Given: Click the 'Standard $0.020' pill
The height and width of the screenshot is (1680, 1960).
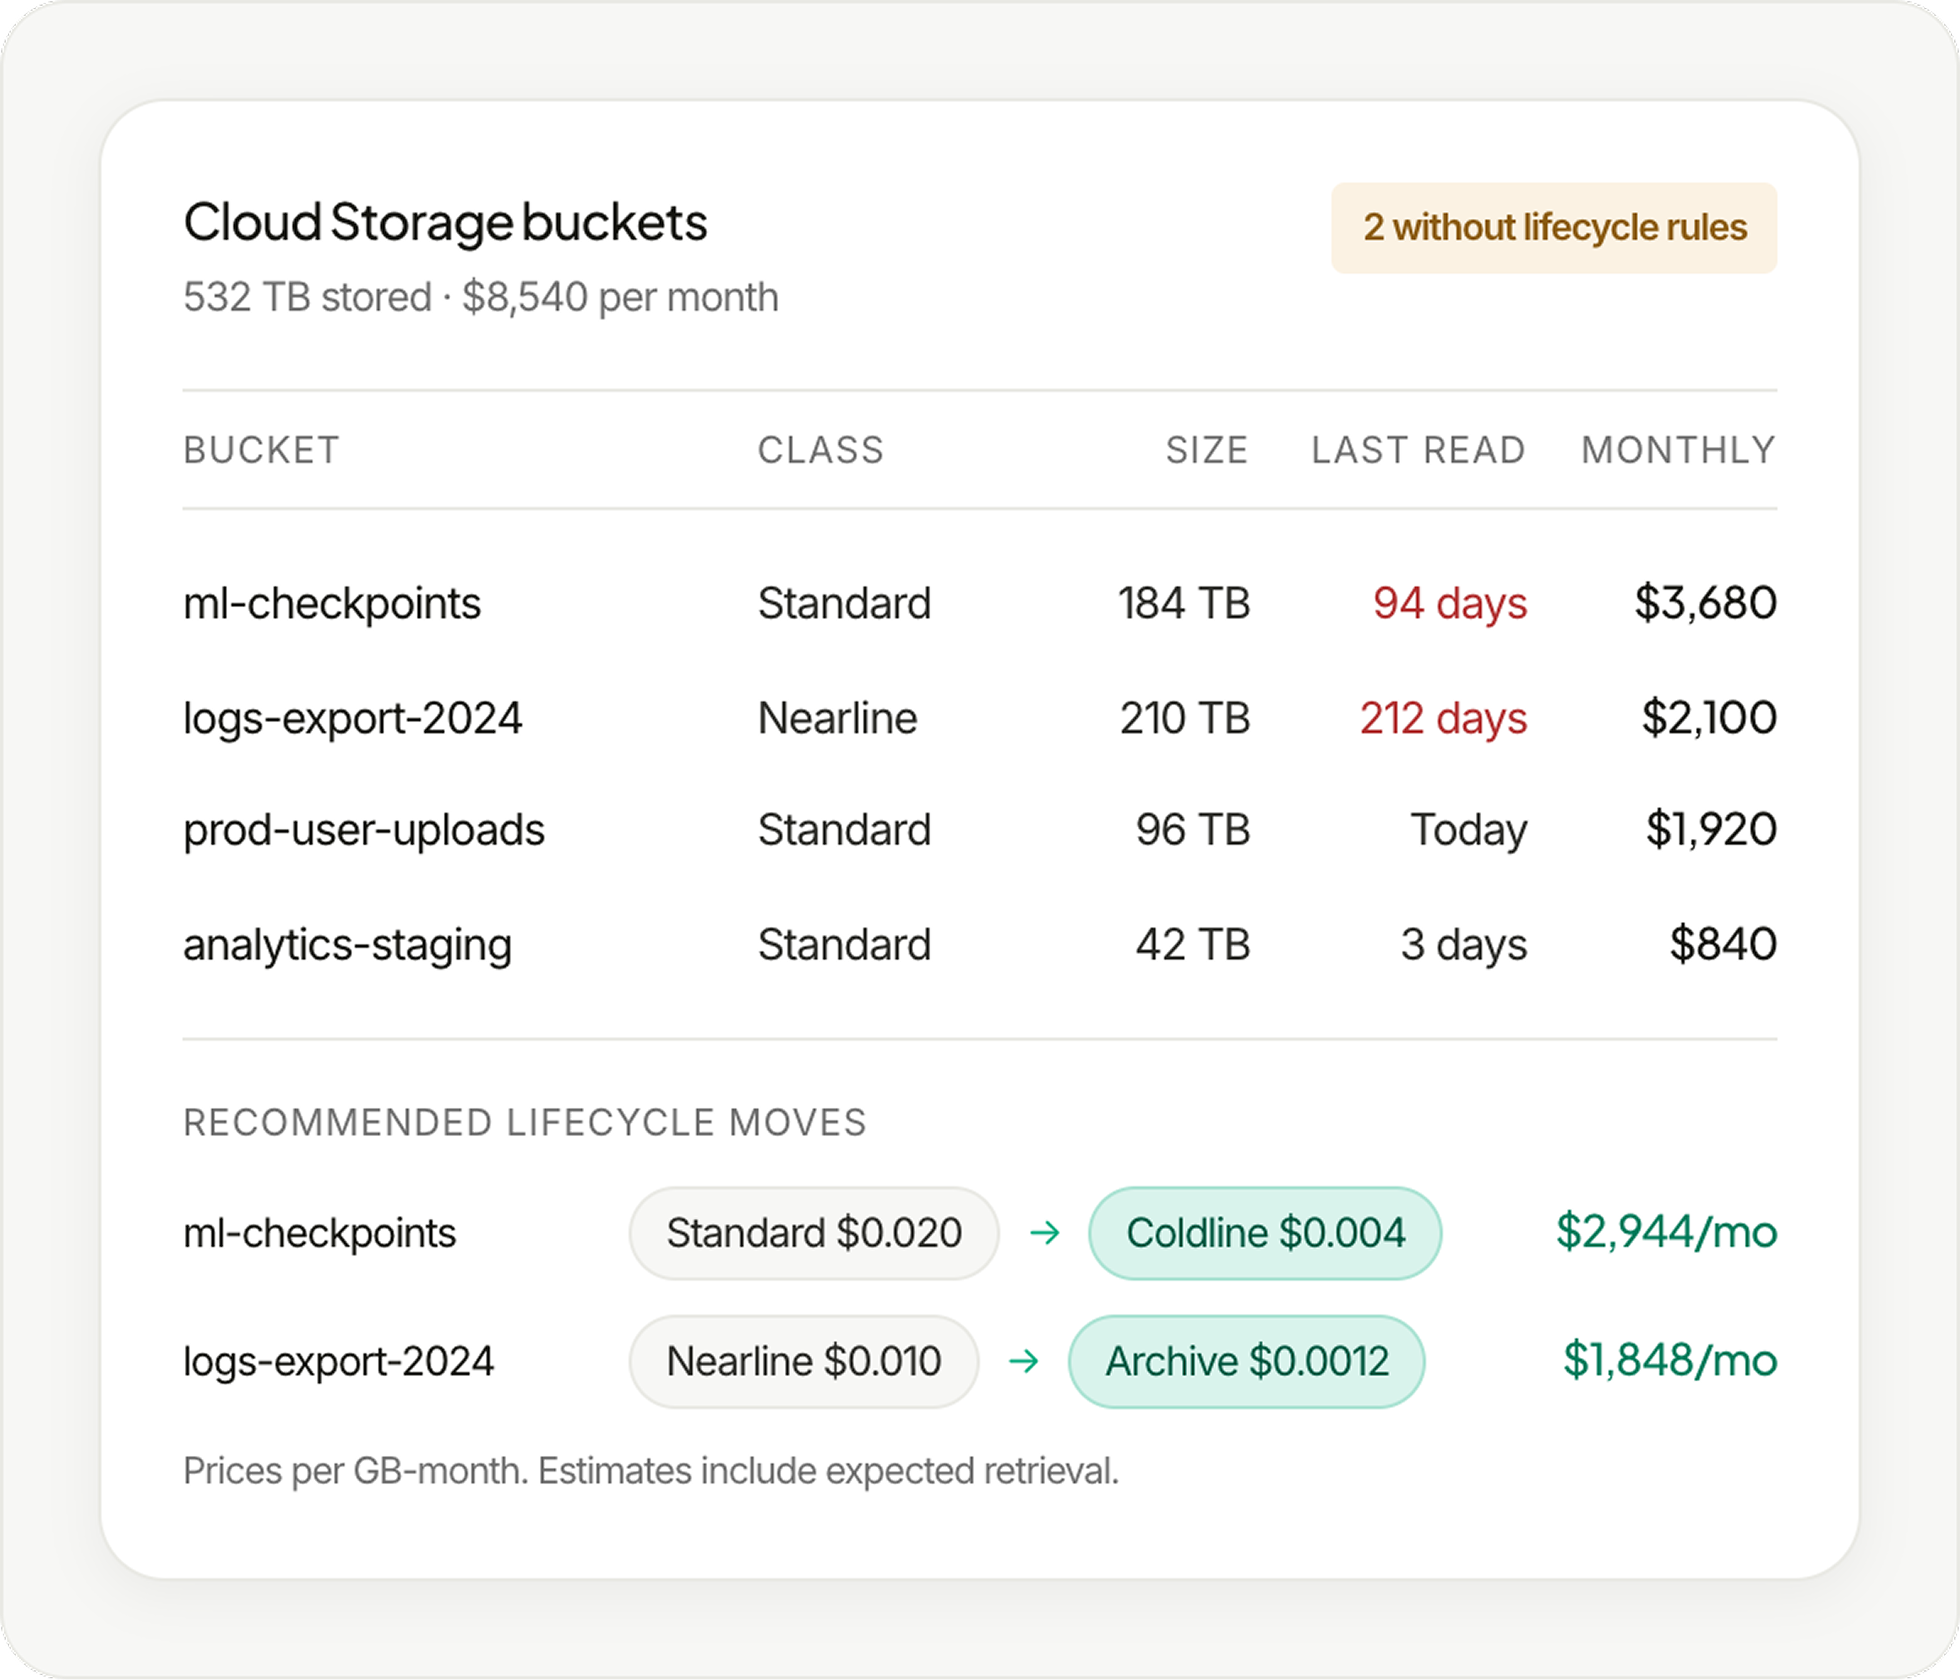Looking at the screenshot, I should [x=814, y=1233].
